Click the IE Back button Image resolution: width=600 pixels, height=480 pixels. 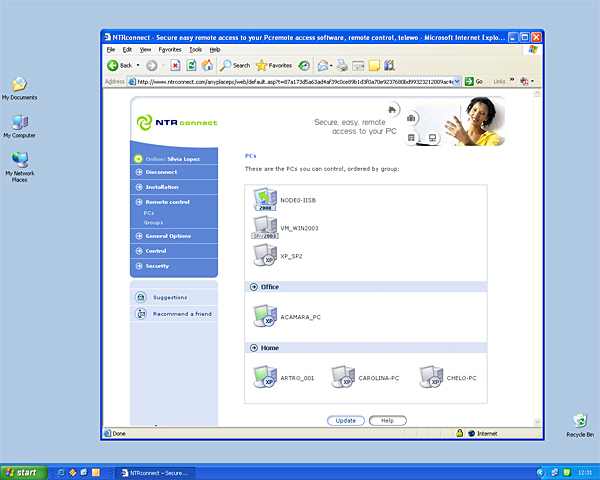pyautogui.click(x=119, y=65)
